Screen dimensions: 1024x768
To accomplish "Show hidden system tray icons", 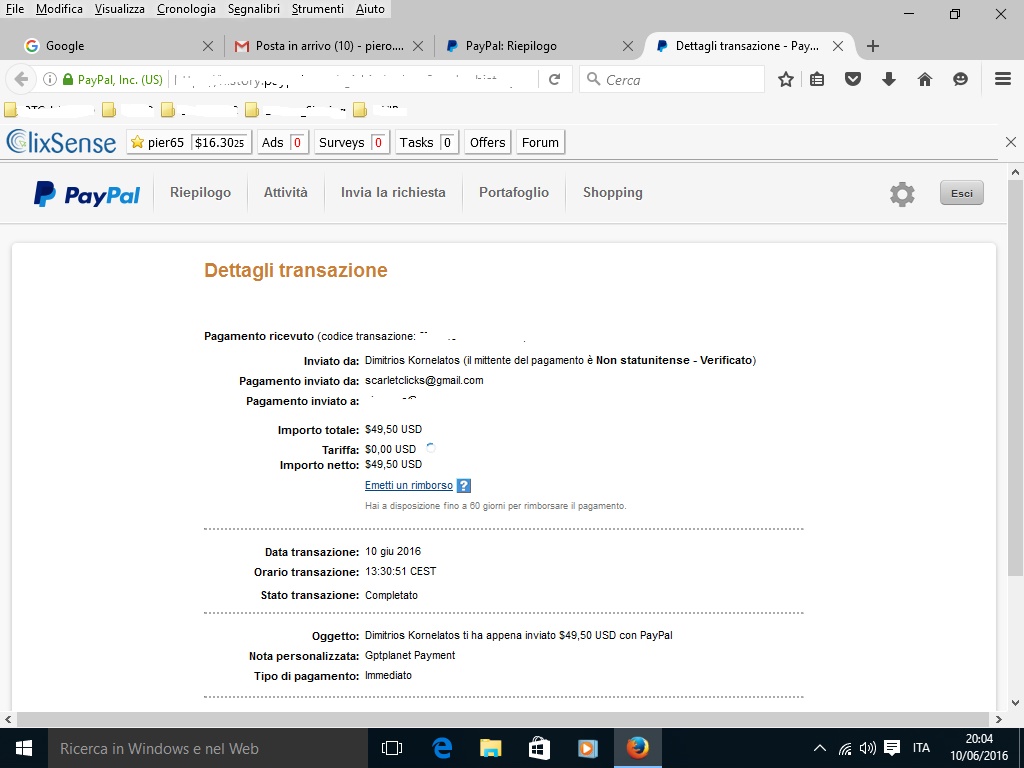I will point(820,748).
